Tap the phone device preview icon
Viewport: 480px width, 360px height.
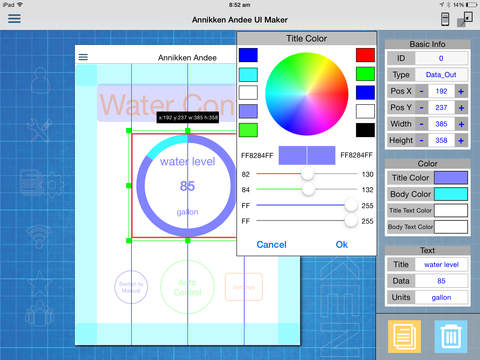[x=445, y=19]
